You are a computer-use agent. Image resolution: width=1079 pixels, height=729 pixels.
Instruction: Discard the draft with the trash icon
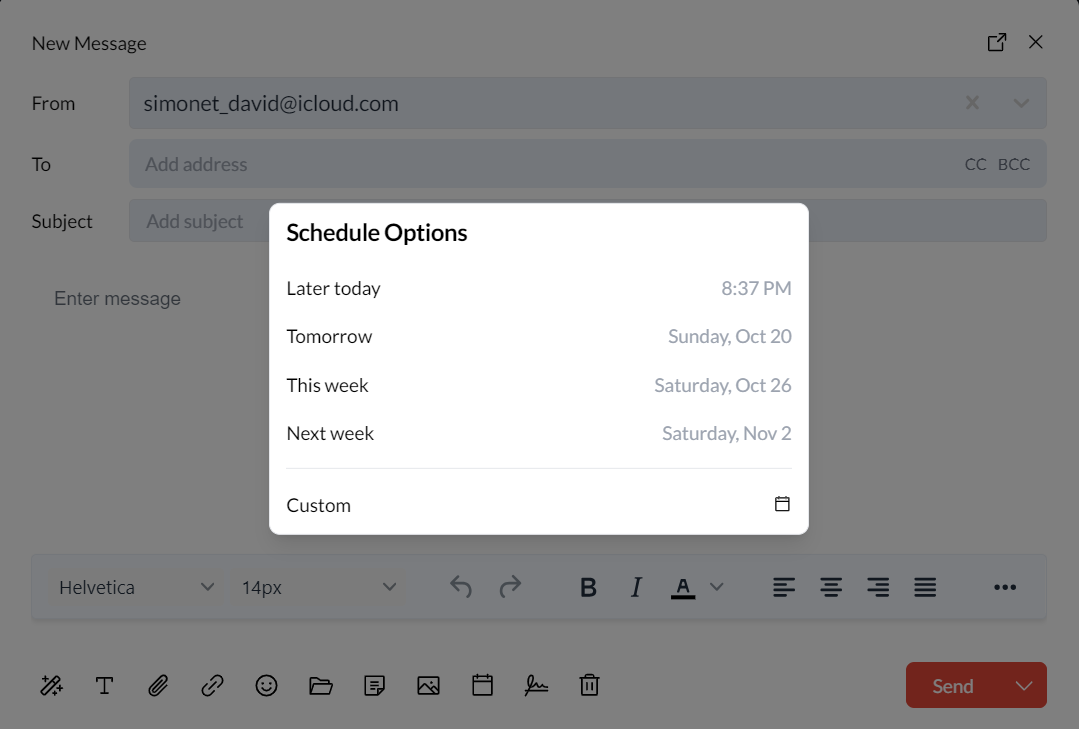point(590,686)
